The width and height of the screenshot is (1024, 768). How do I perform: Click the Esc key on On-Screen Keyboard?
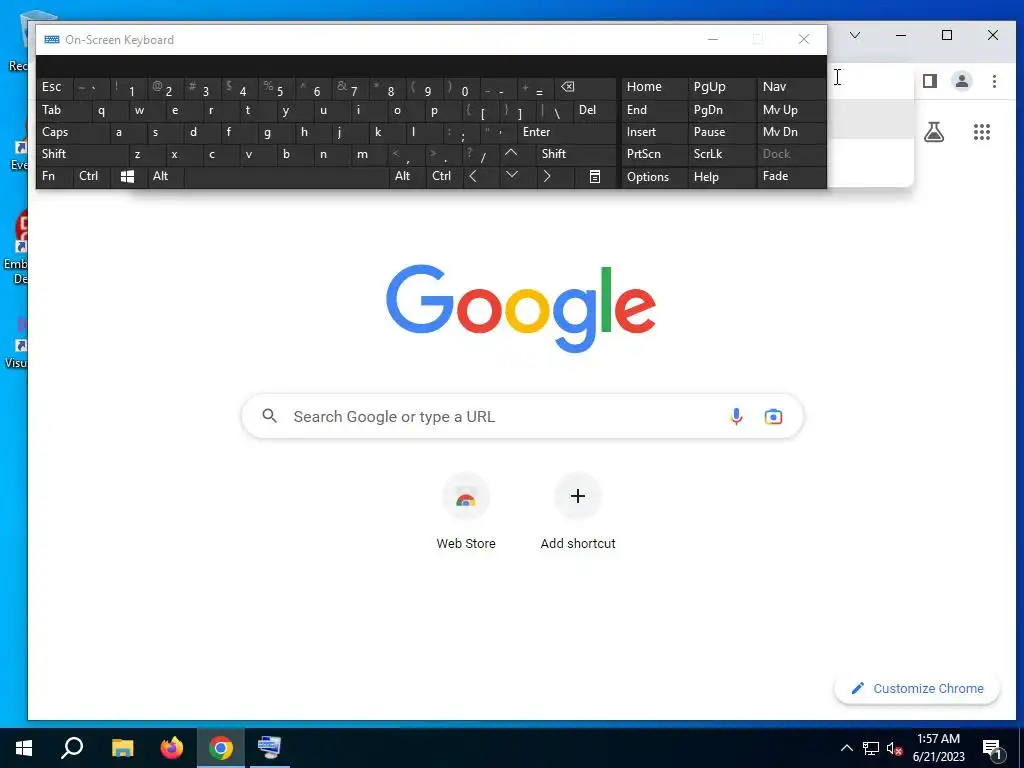[54, 88]
